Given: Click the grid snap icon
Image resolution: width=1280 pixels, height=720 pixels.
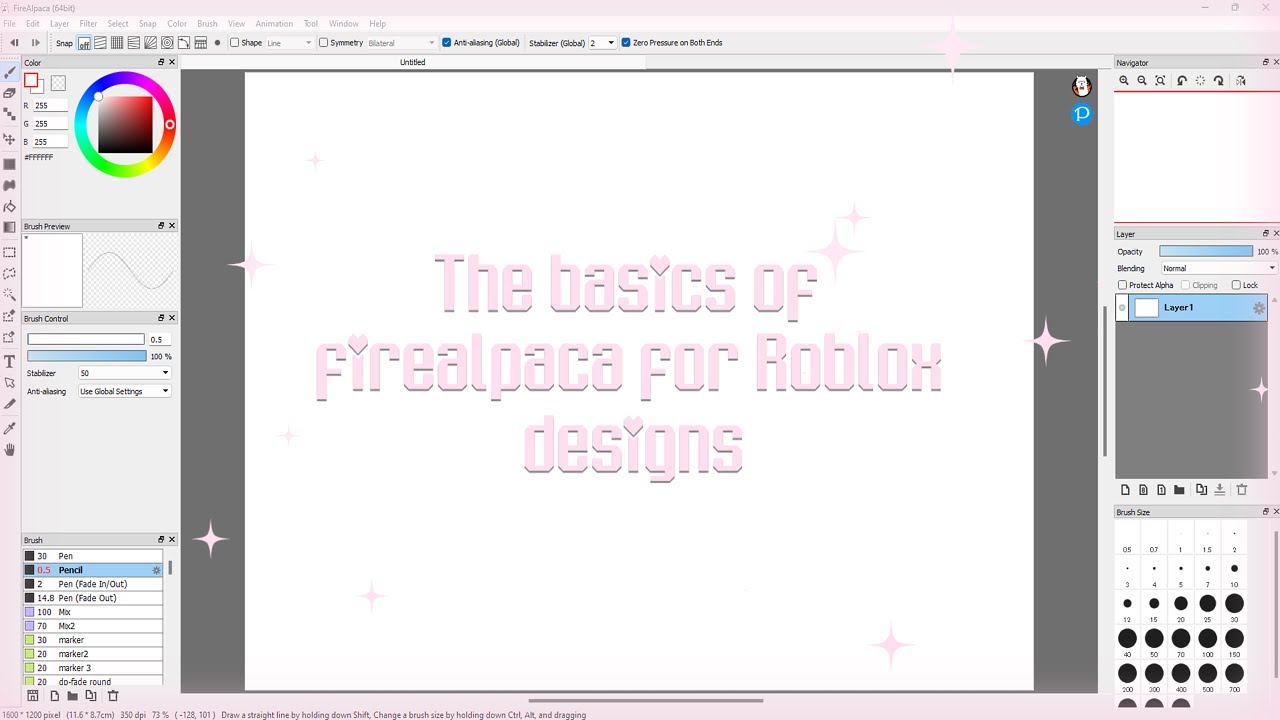Looking at the screenshot, I should 117,43.
